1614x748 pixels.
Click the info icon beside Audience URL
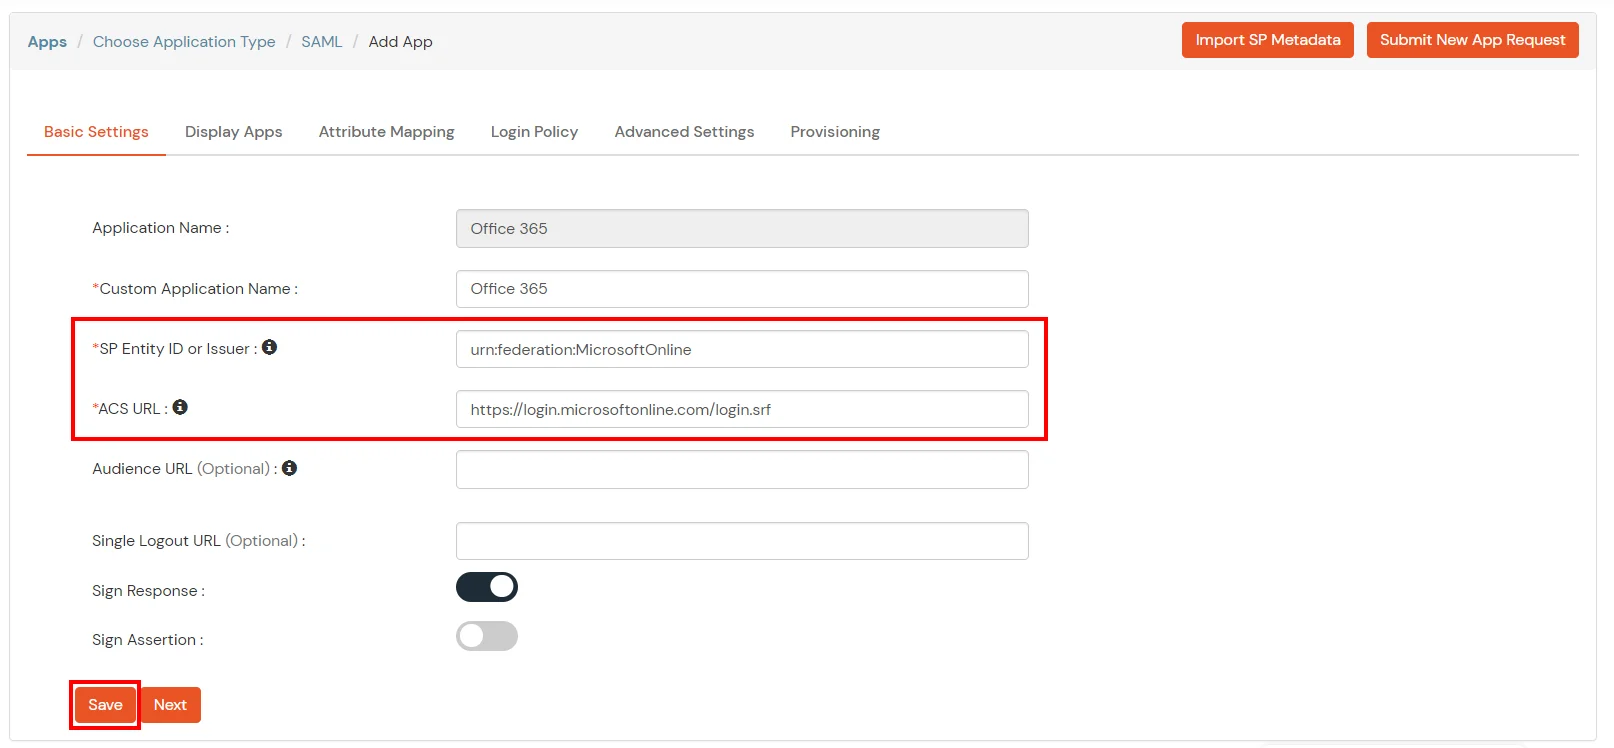click(289, 468)
